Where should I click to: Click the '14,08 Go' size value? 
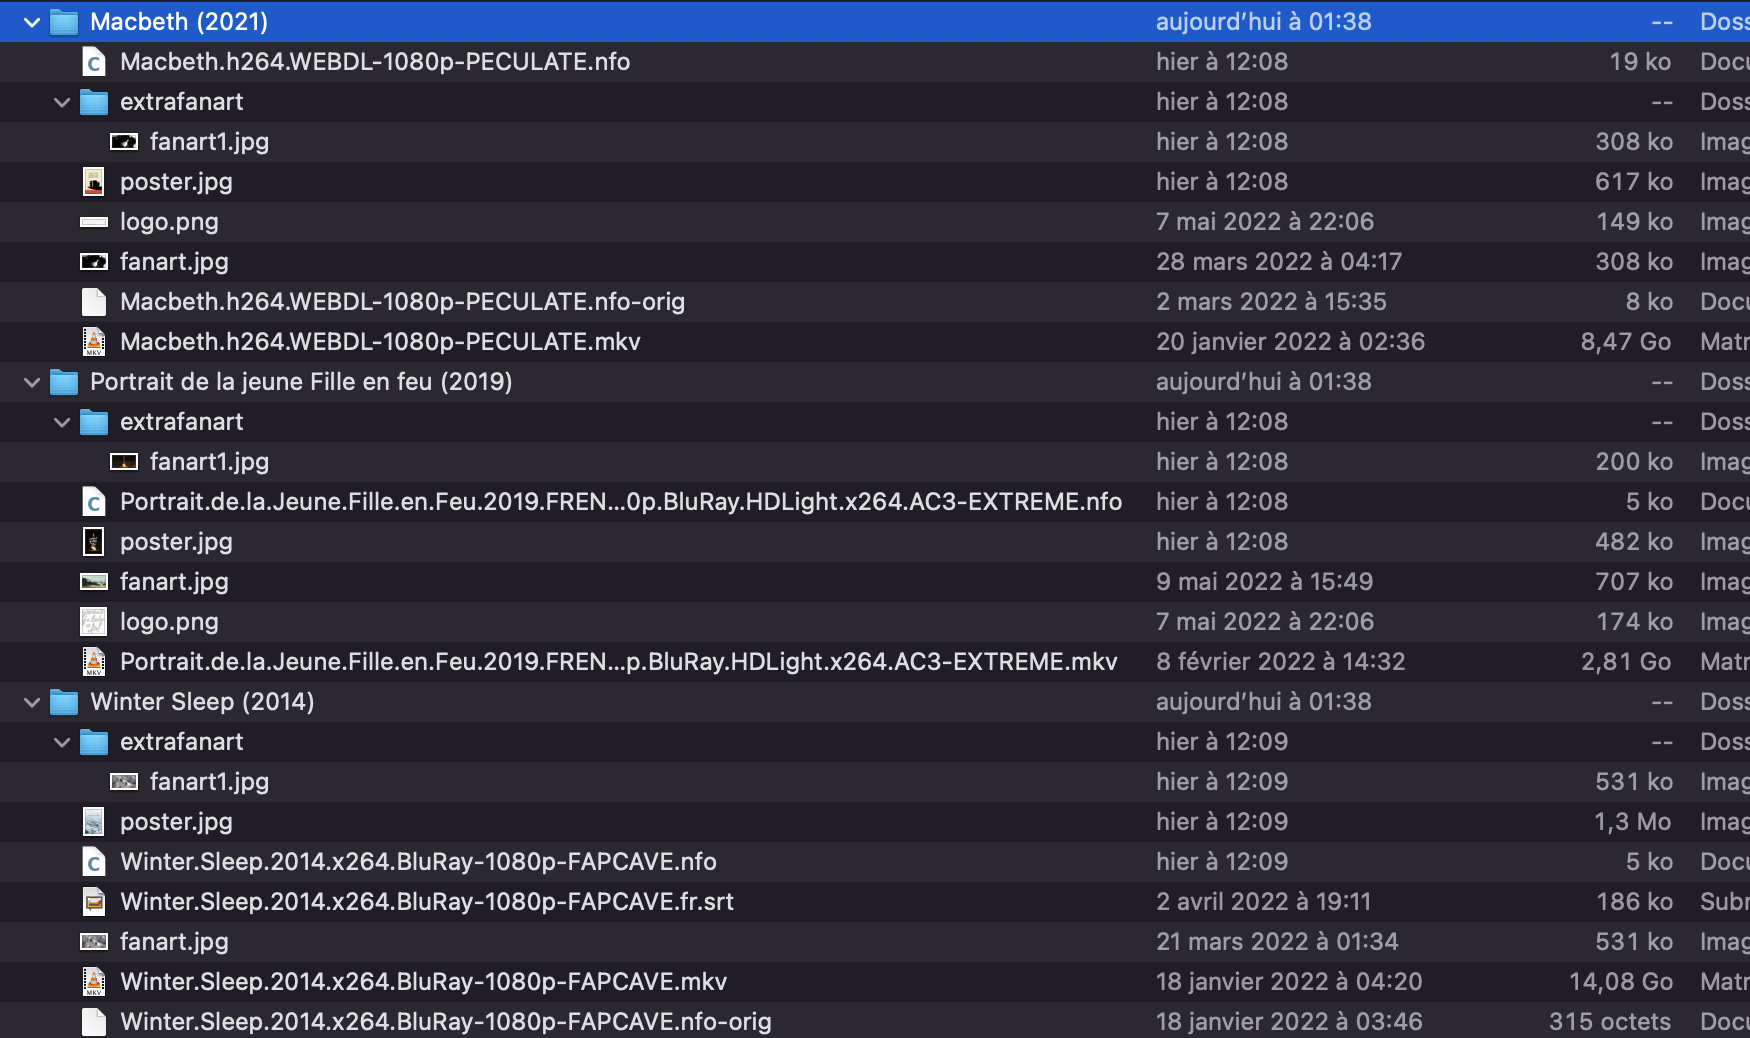coord(1620,982)
